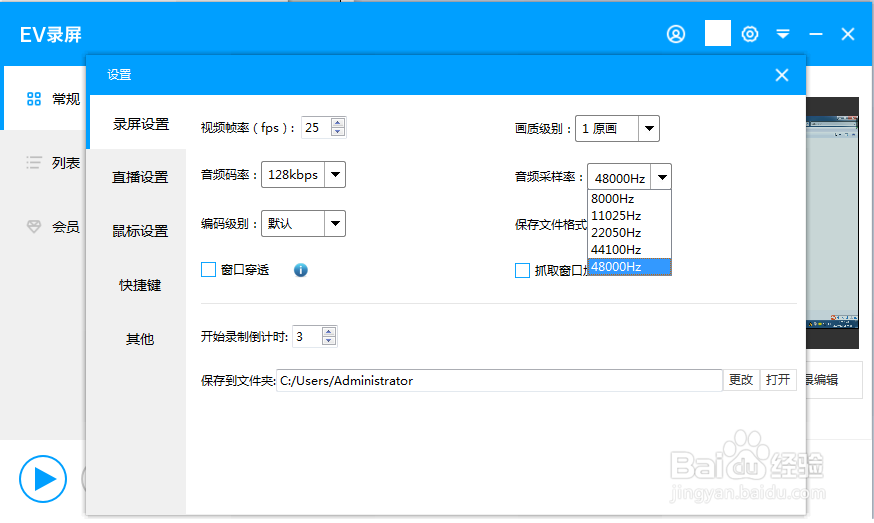874x523 pixels.
Task: Click the screen preview thumbnail in main window
Action: coord(833,223)
